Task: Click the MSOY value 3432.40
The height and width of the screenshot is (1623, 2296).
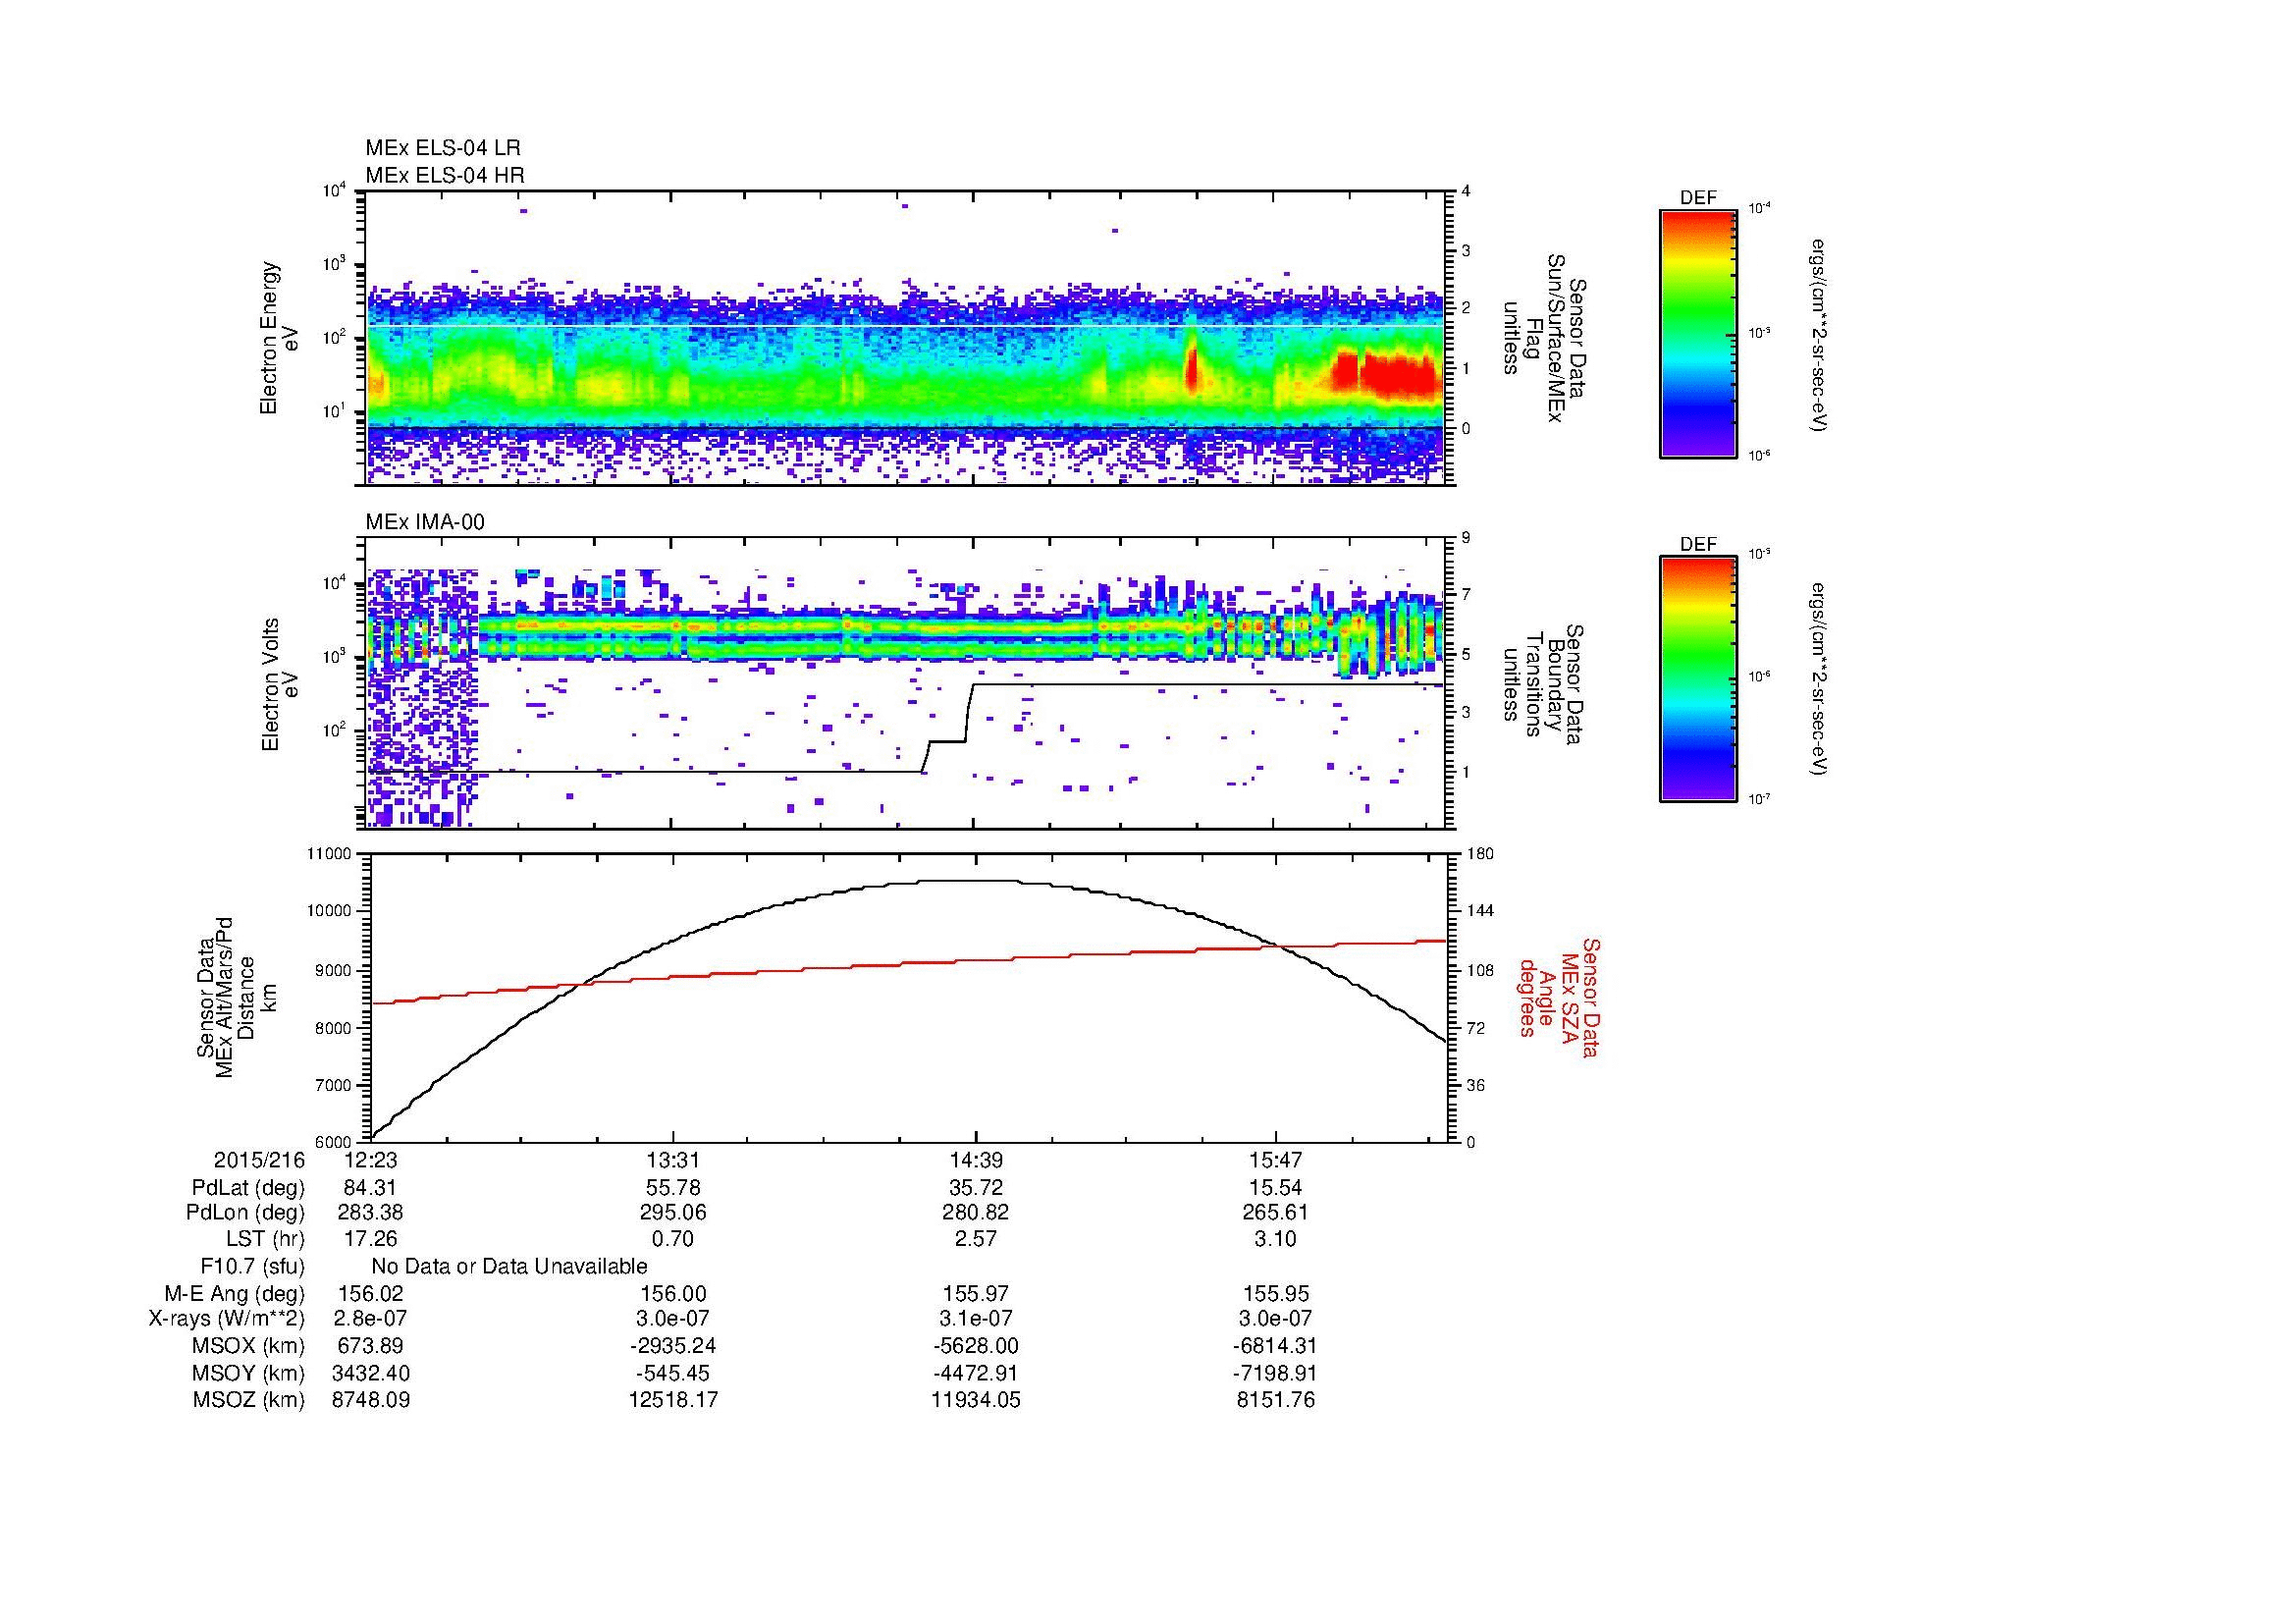Action: click(x=371, y=1373)
